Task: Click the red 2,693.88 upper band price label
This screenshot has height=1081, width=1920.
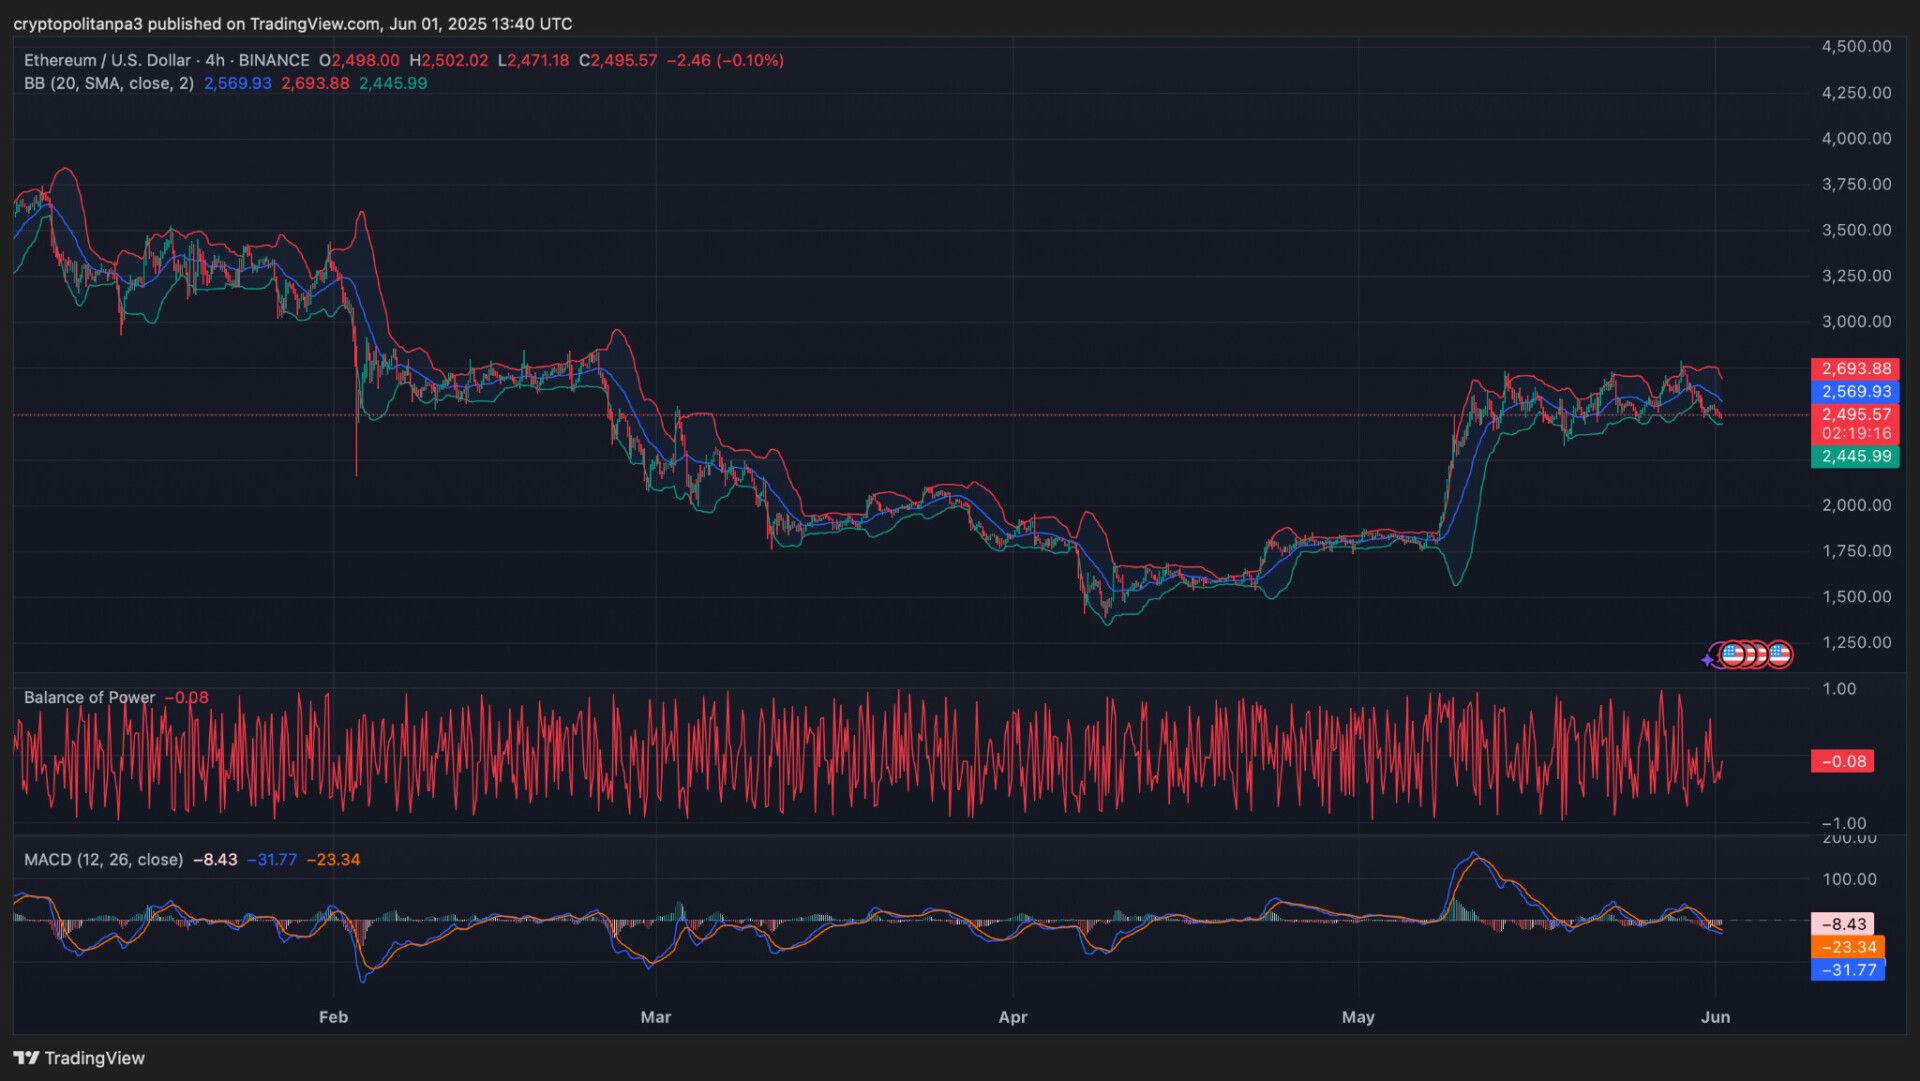Action: coord(1855,369)
